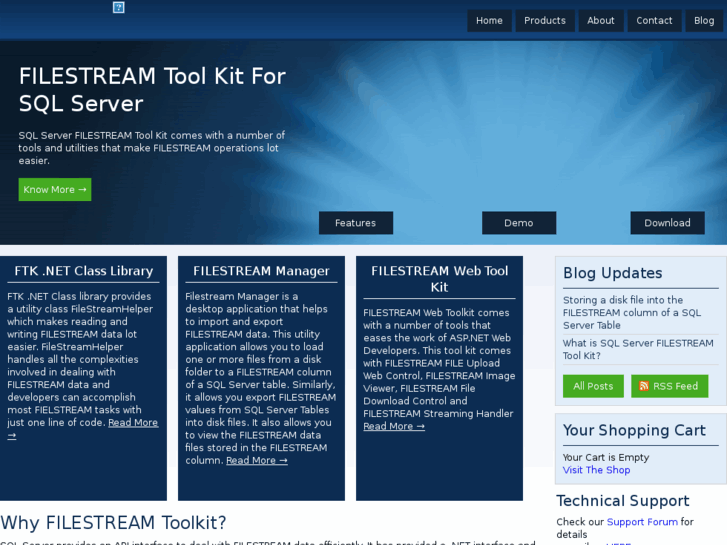This screenshot has height=545, width=727.
Task: Open Read More for FILESTREAM Web Tool Kit
Action: pyautogui.click(x=393, y=427)
